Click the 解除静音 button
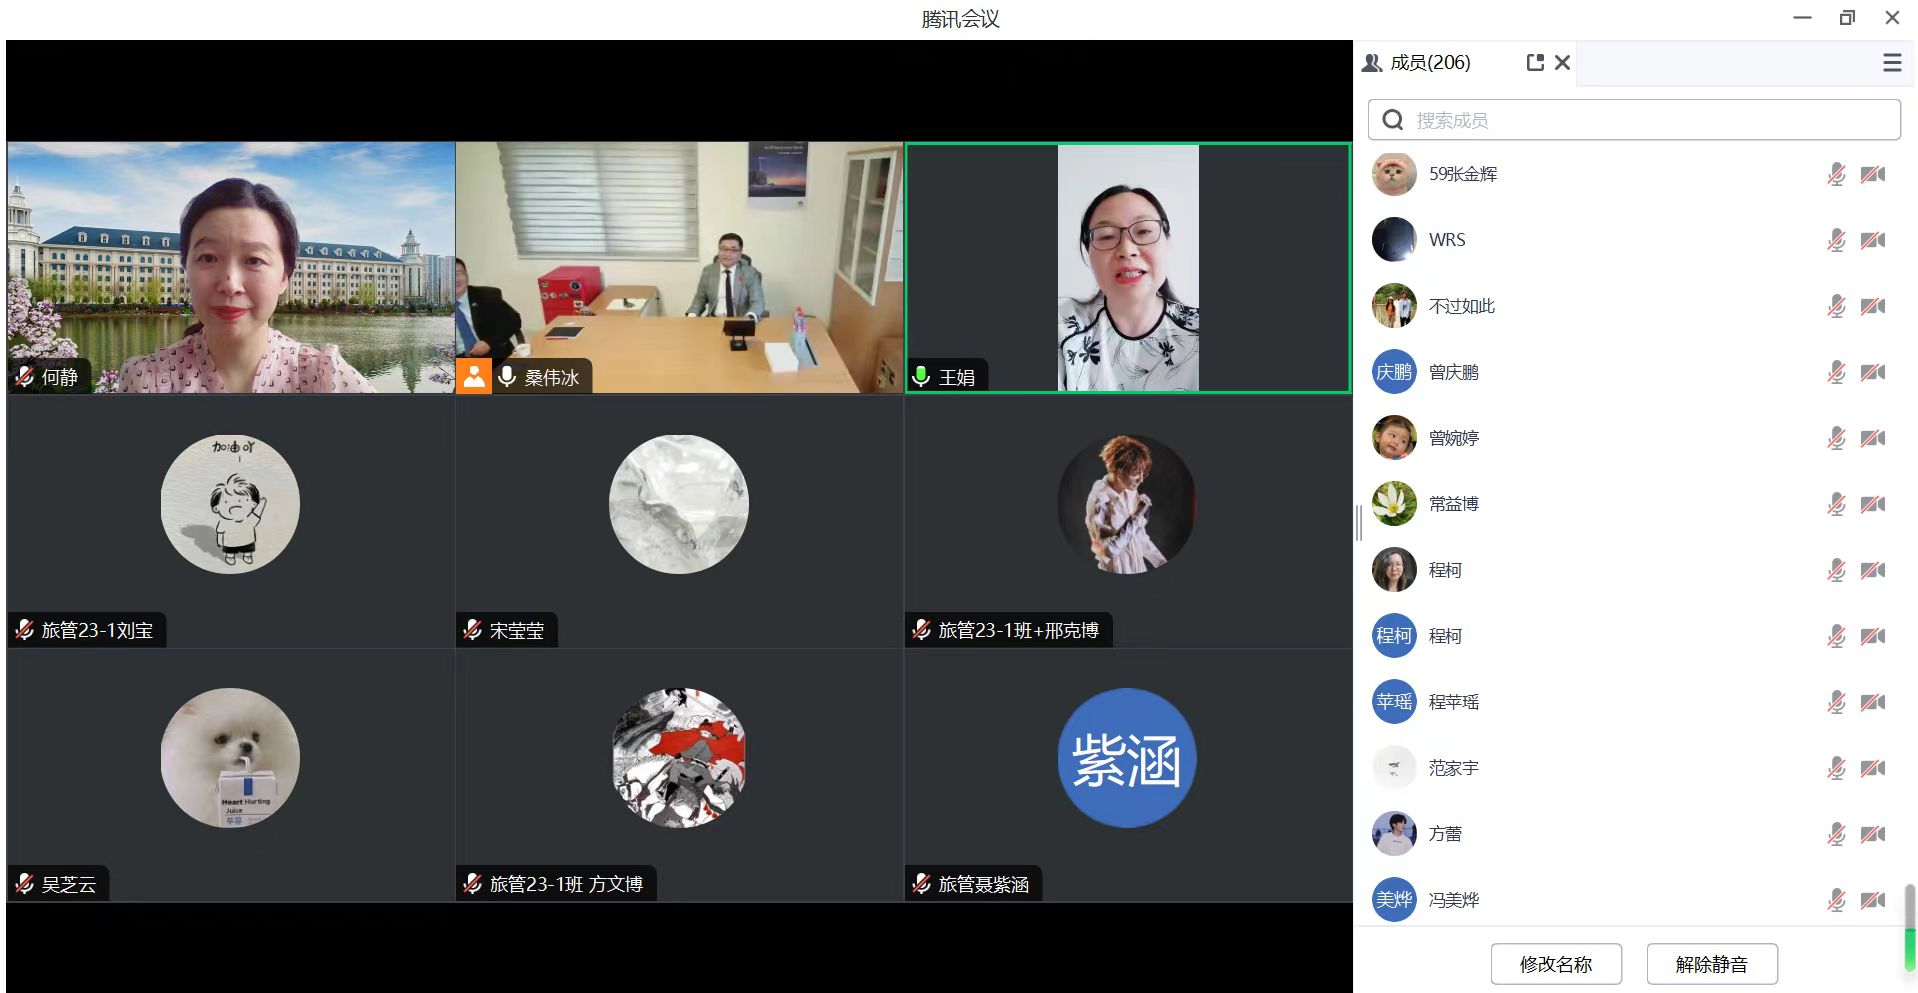1918x993 pixels. (x=1711, y=964)
